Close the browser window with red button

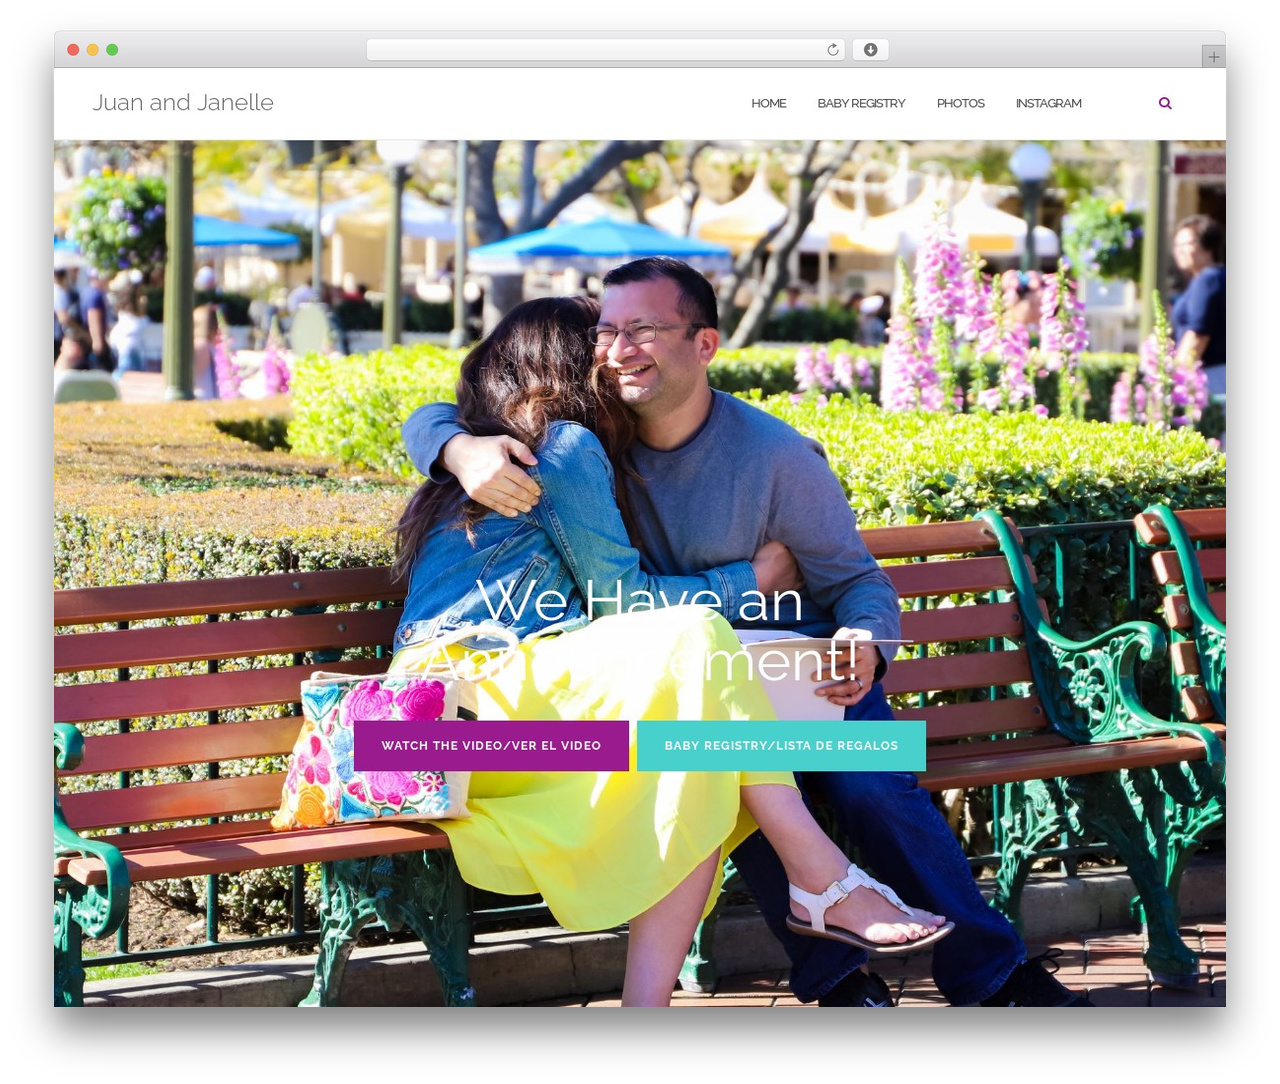73,50
